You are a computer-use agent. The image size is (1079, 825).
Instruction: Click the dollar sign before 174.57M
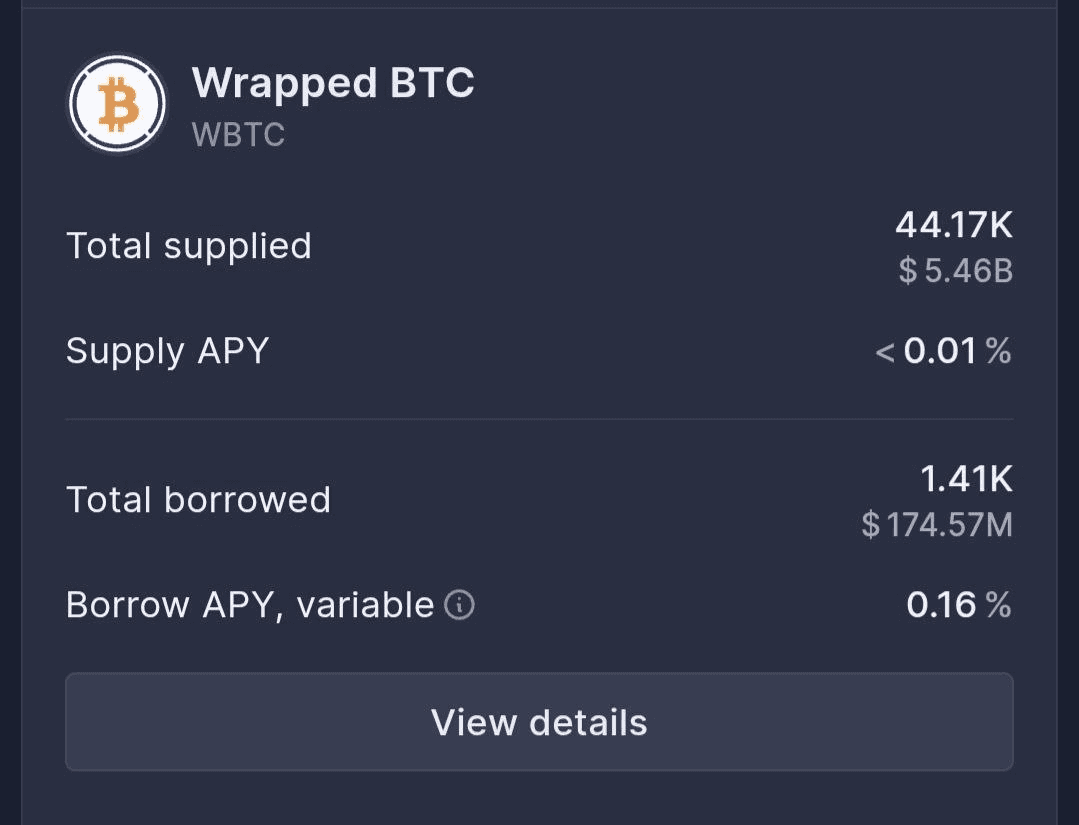tap(870, 524)
